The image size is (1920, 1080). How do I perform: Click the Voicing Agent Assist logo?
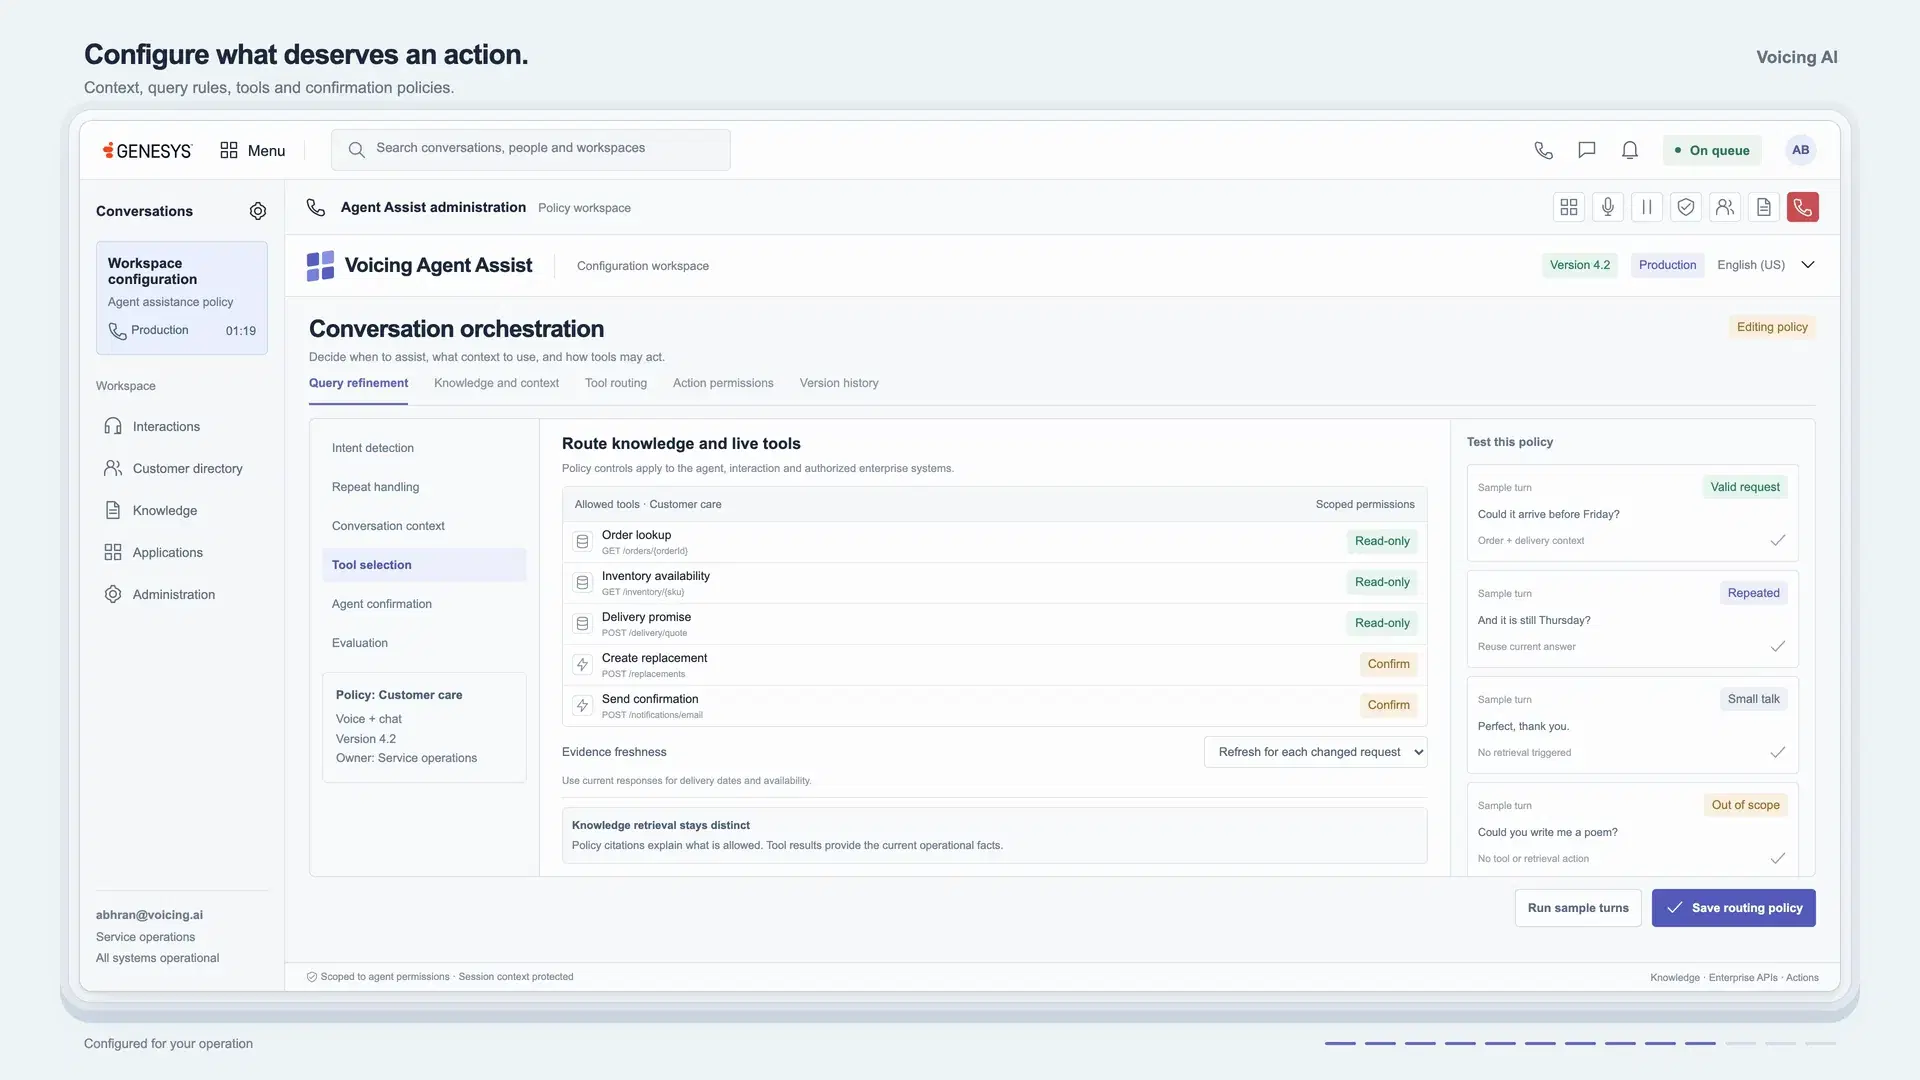[320, 266]
